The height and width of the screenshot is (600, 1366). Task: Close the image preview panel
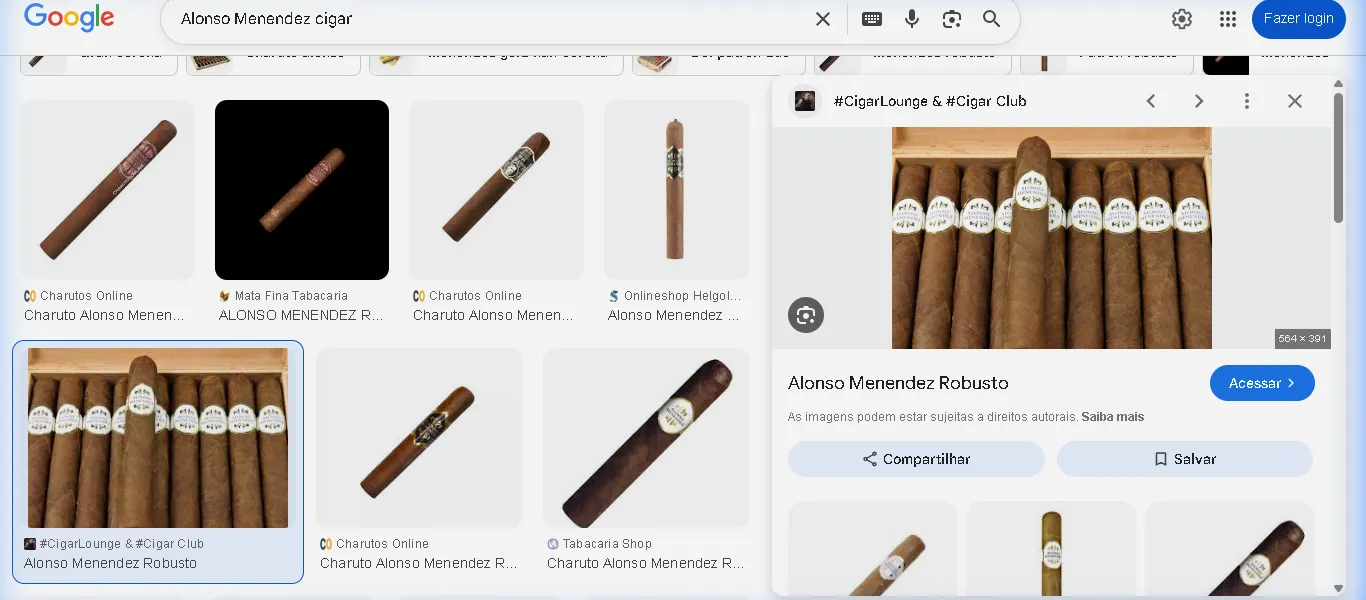(1295, 101)
